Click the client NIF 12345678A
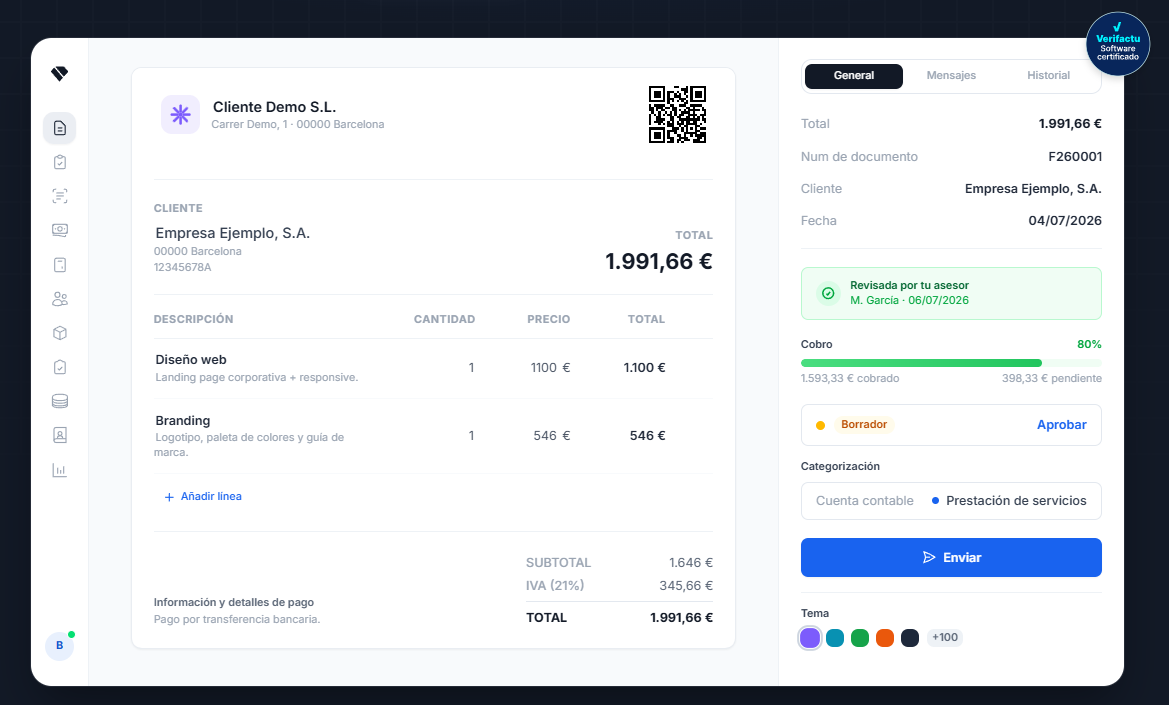1169x705 pixels. click(x=183, y=268)
